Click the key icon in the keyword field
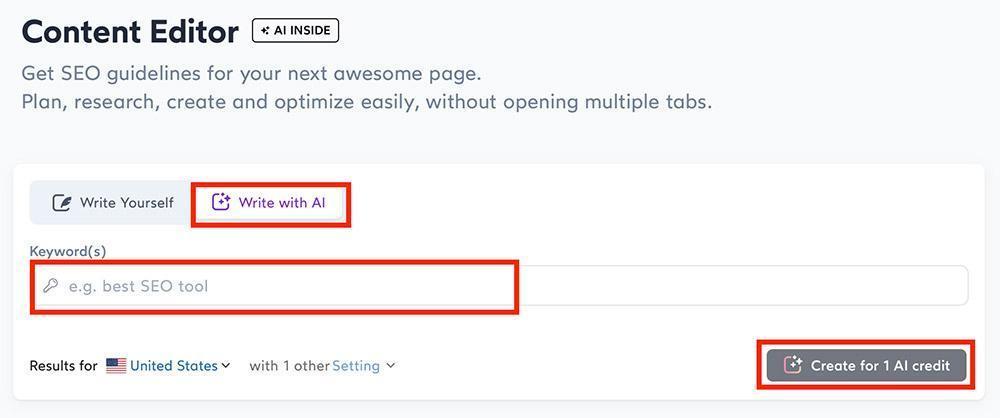This screenshot has width=1000, height=418. pyautogui.click(x=50, y=286)
